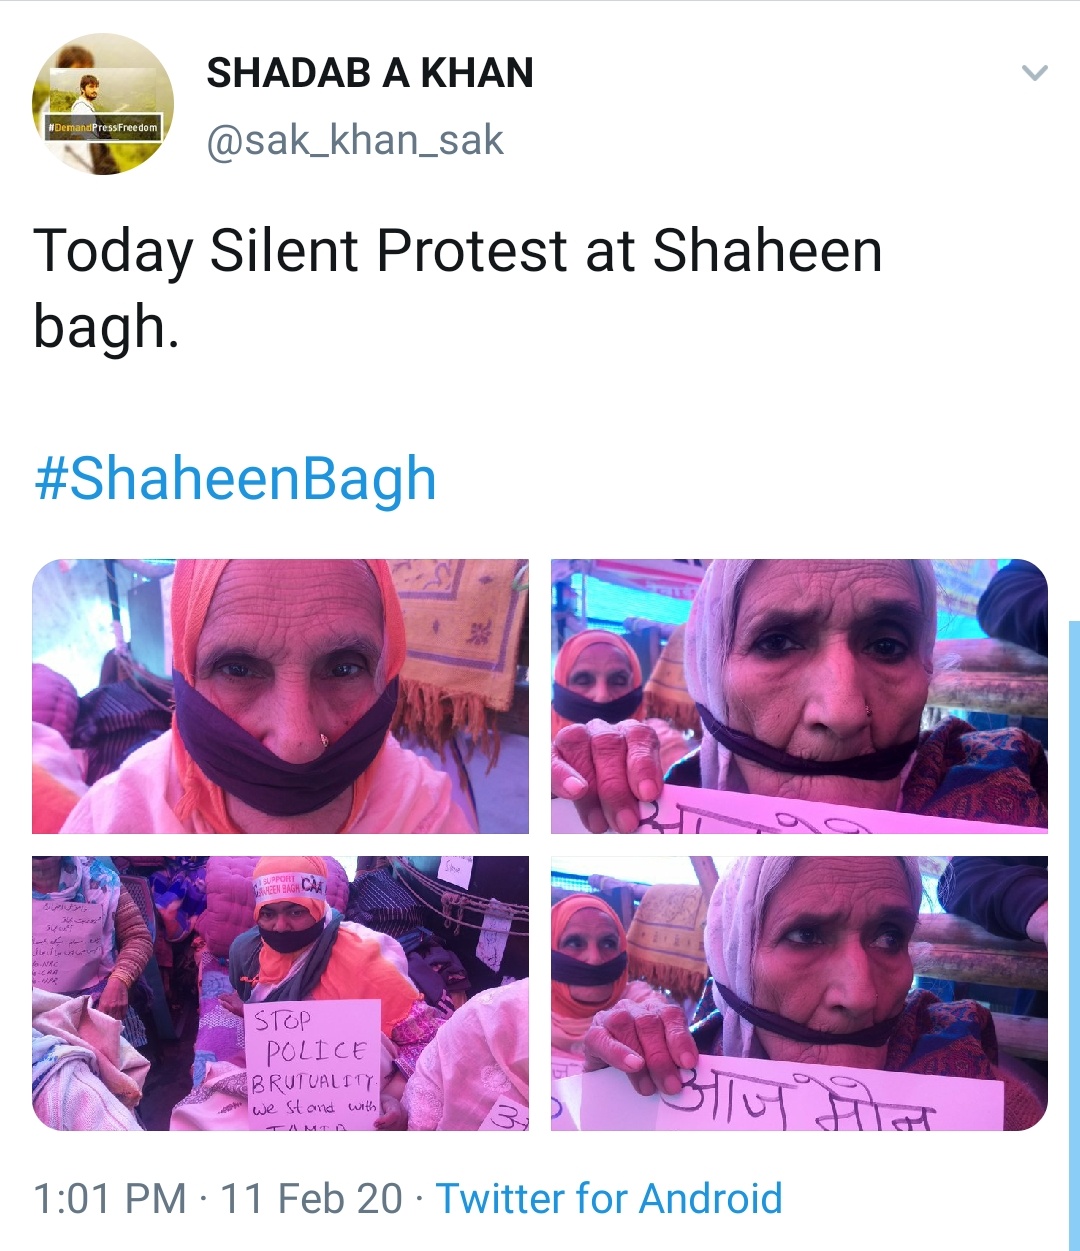Click the word Shaheen in tweet body
1080x1251 pixels.
(768, 250)
